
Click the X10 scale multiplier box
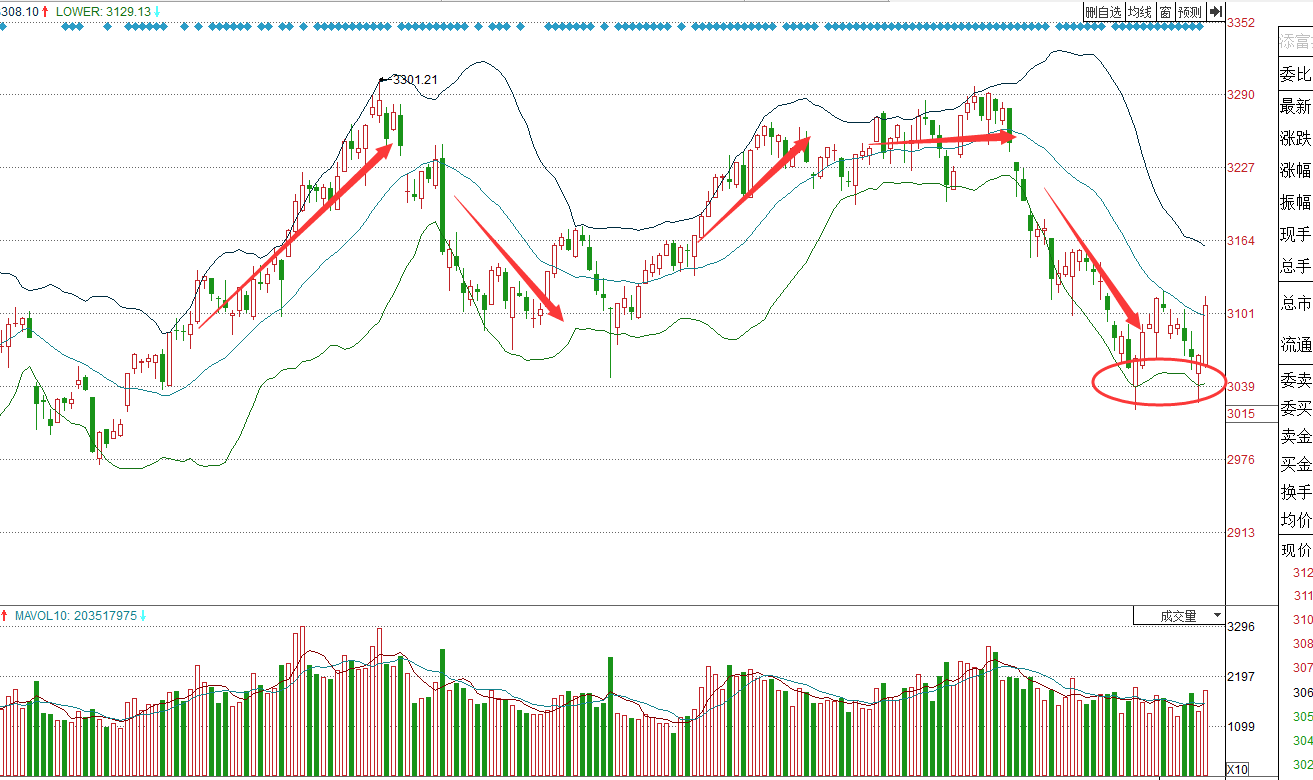[x=1237, y=769]
